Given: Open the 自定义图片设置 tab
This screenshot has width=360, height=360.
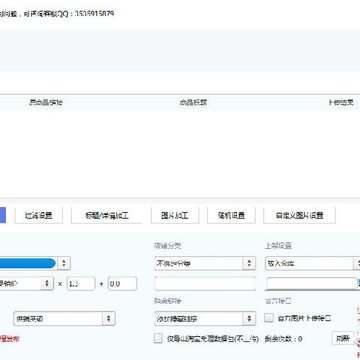Looking at the screenshot, I should (299, 215).
